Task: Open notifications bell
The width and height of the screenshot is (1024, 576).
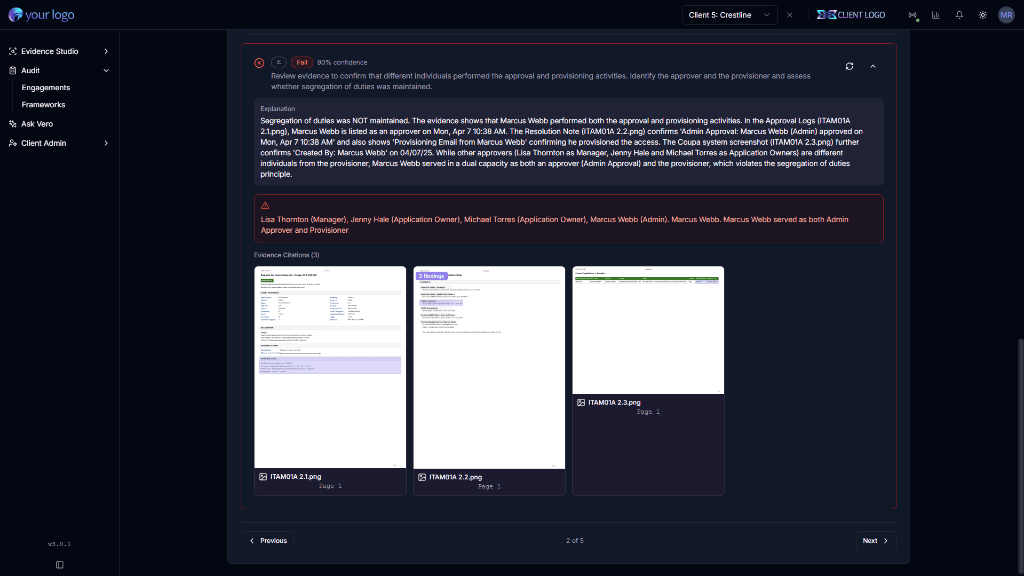Action: (x=959, y=15)
